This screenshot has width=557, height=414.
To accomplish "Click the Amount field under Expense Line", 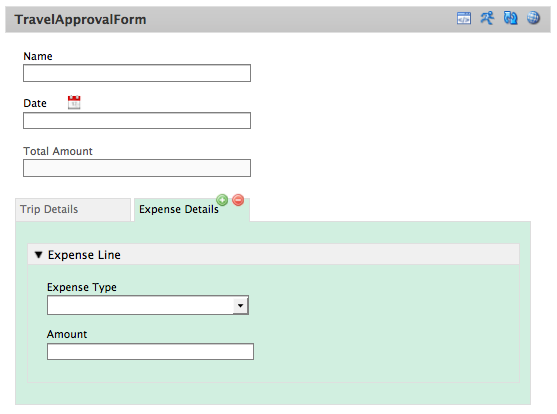I will [150, 351].
